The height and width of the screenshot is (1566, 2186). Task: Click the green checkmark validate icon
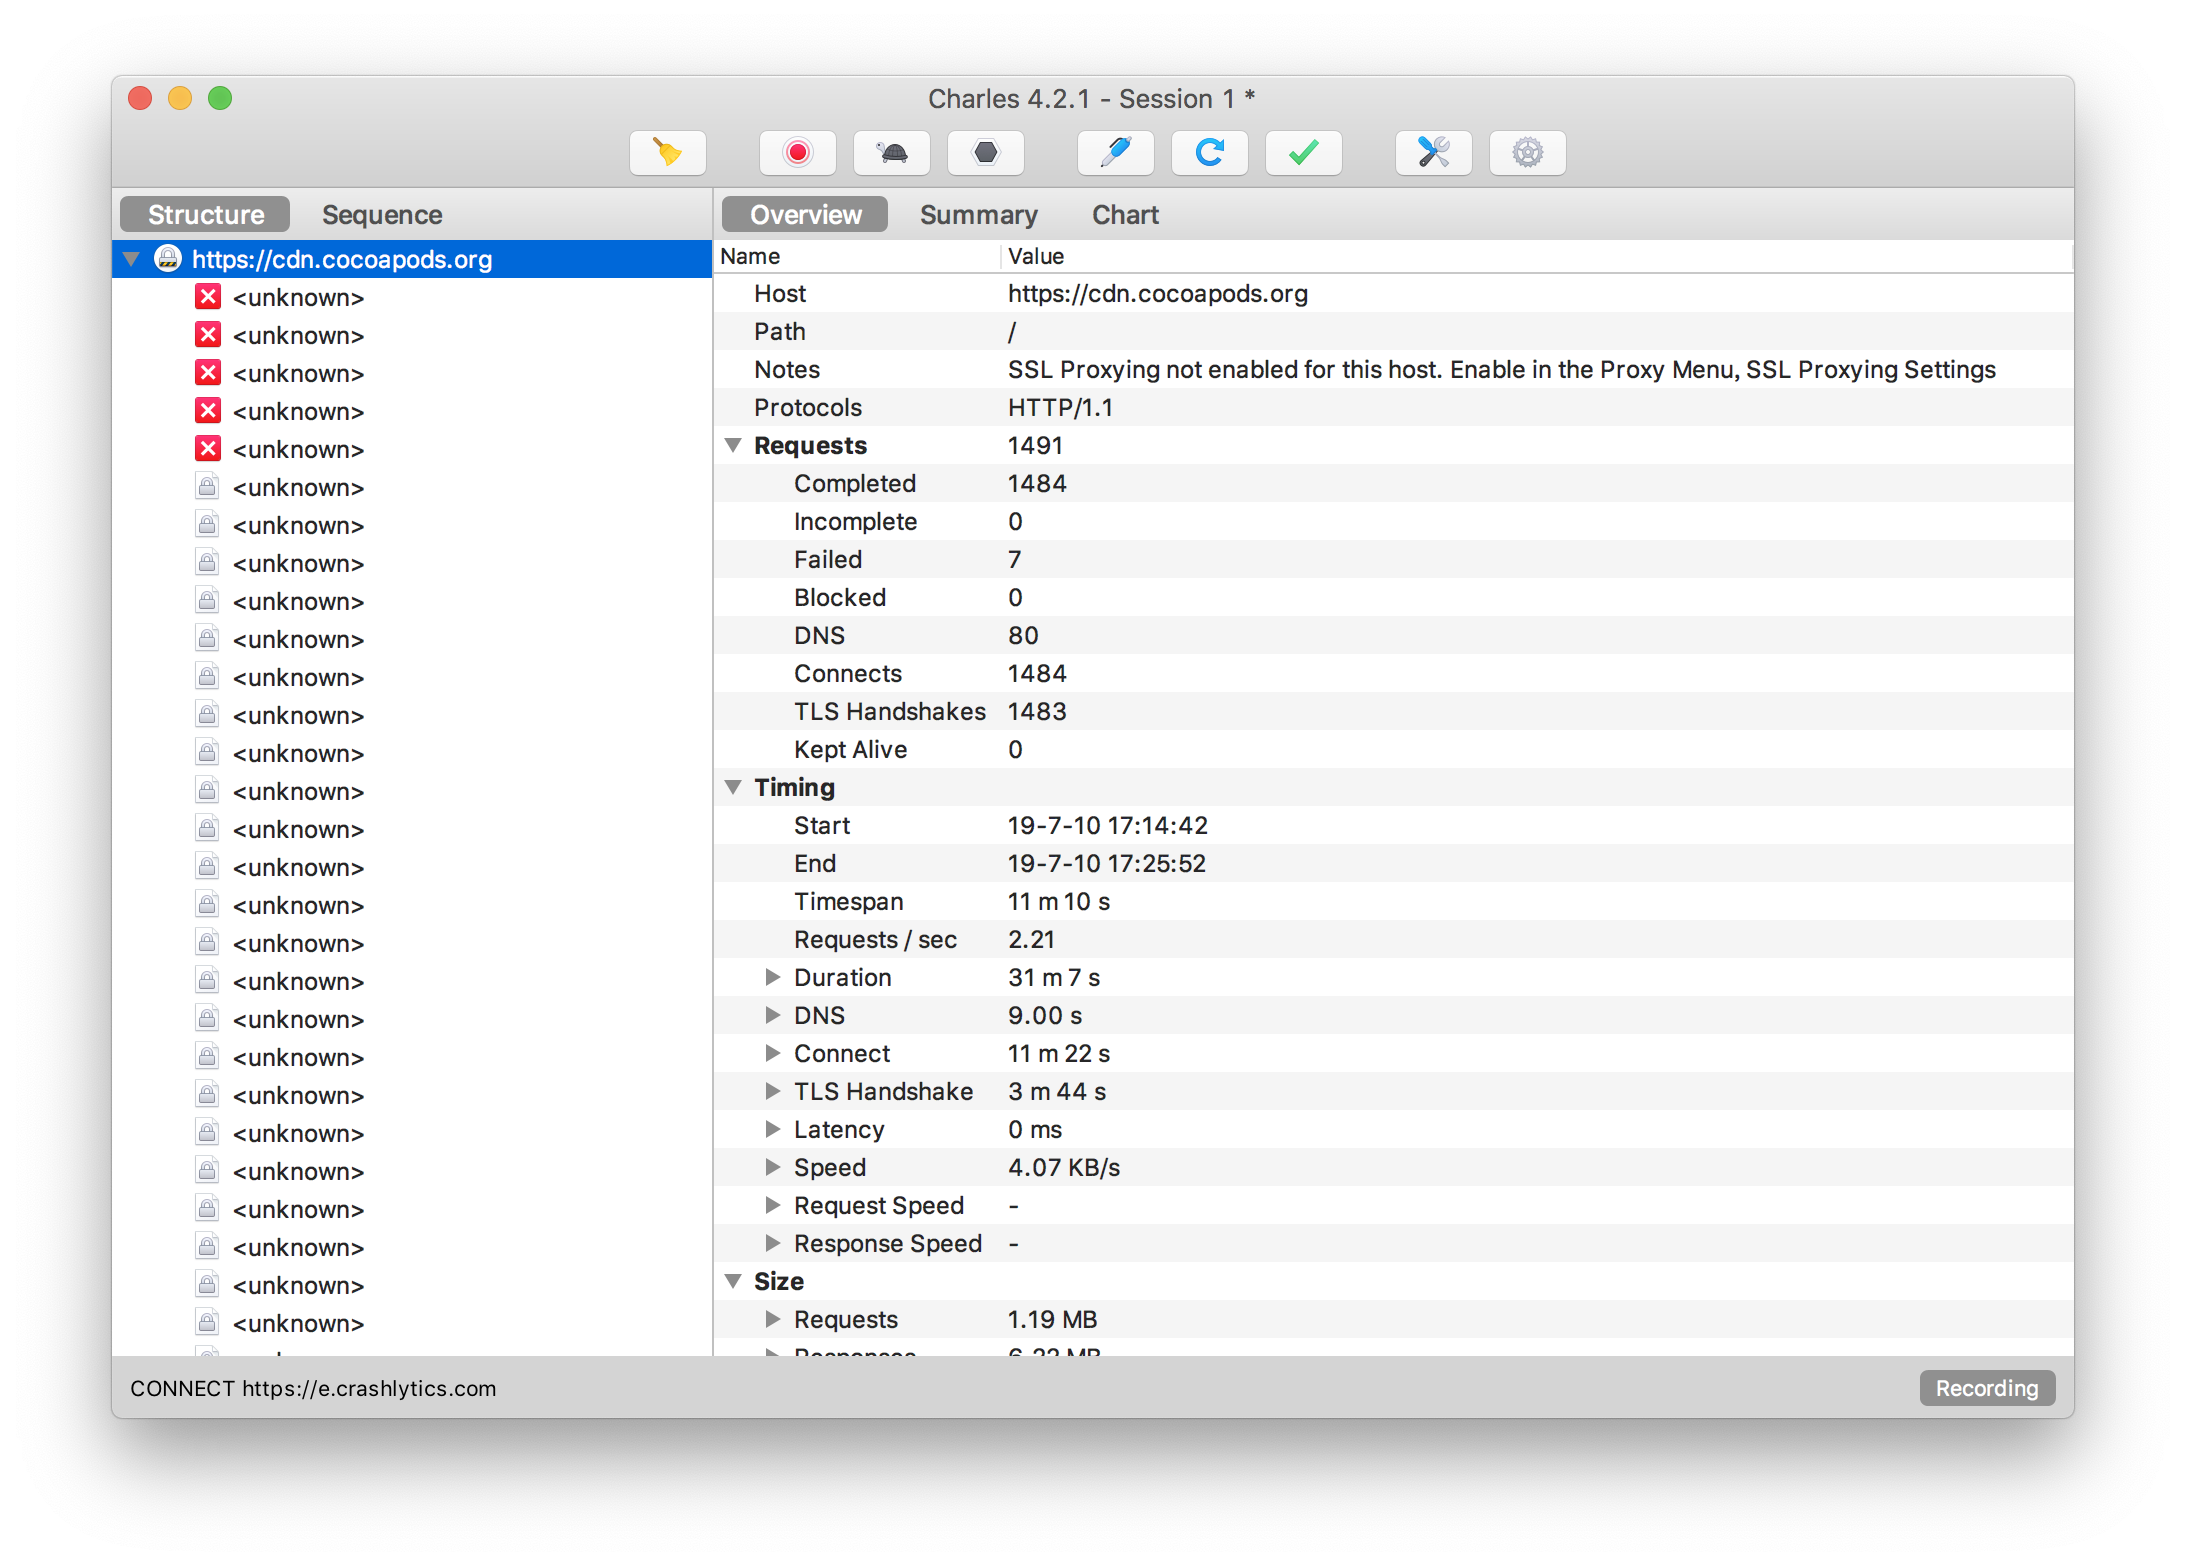(x=1303, y=153)
